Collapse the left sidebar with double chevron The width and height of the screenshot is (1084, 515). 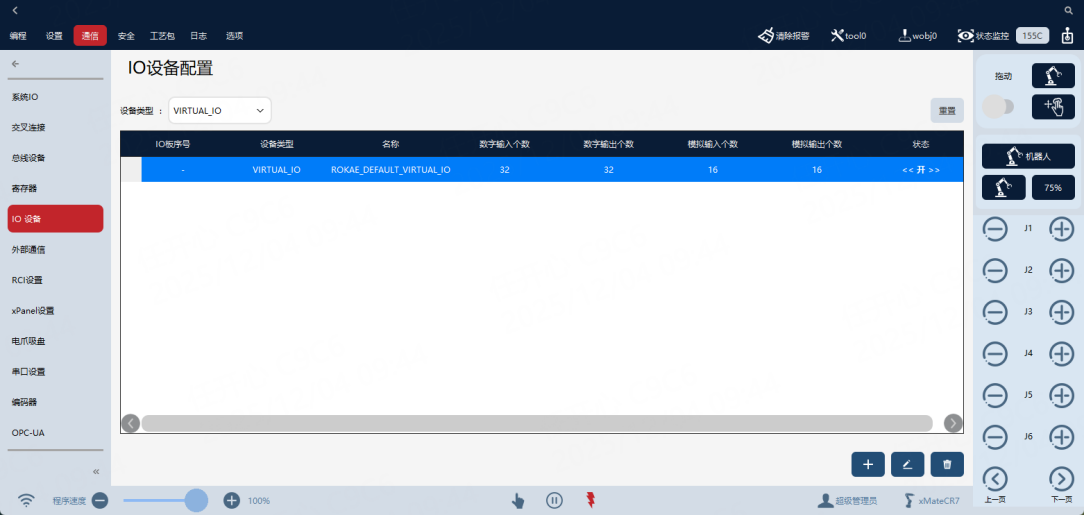[x=96, y=471]
